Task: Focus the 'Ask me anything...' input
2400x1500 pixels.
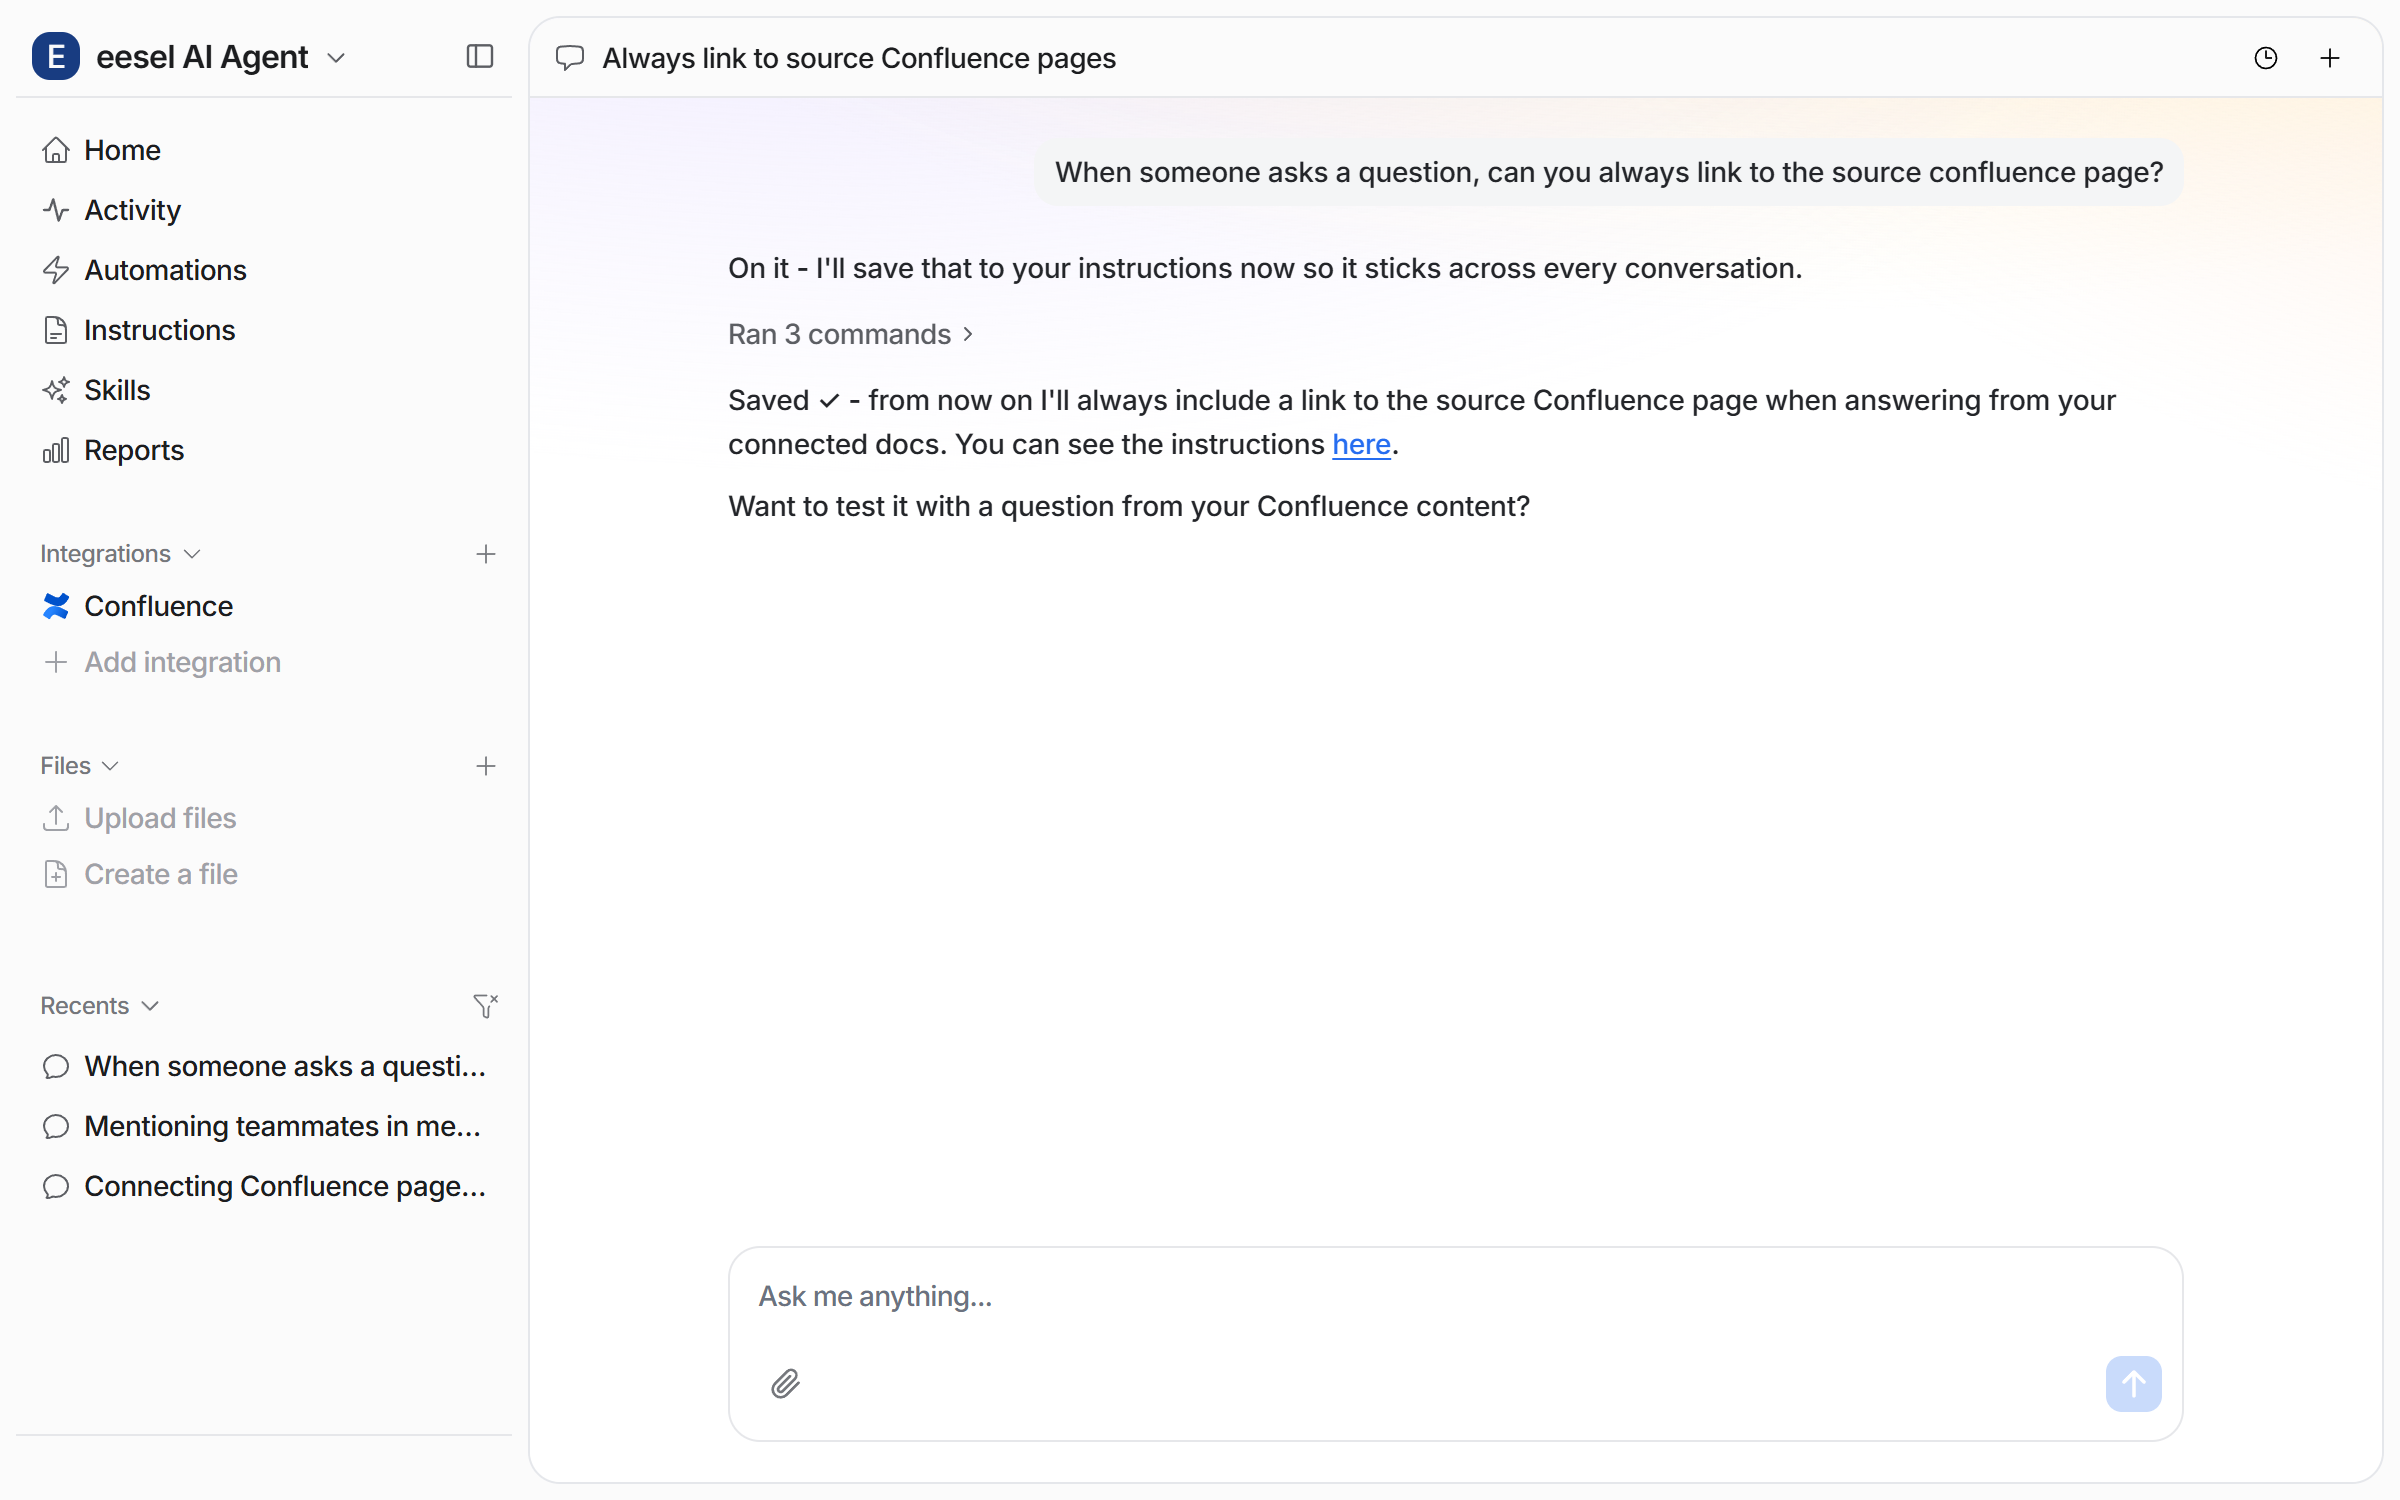Action: [x=1455, y=1296]
